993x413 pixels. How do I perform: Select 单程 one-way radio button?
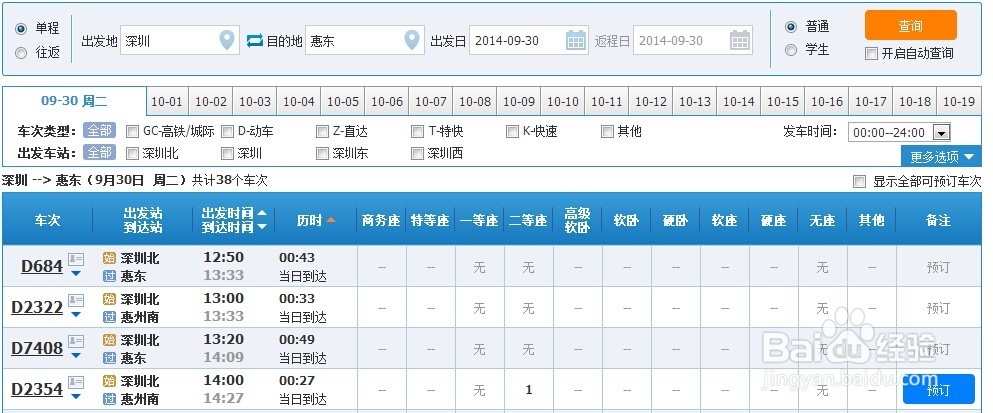[x=21, y=29]
